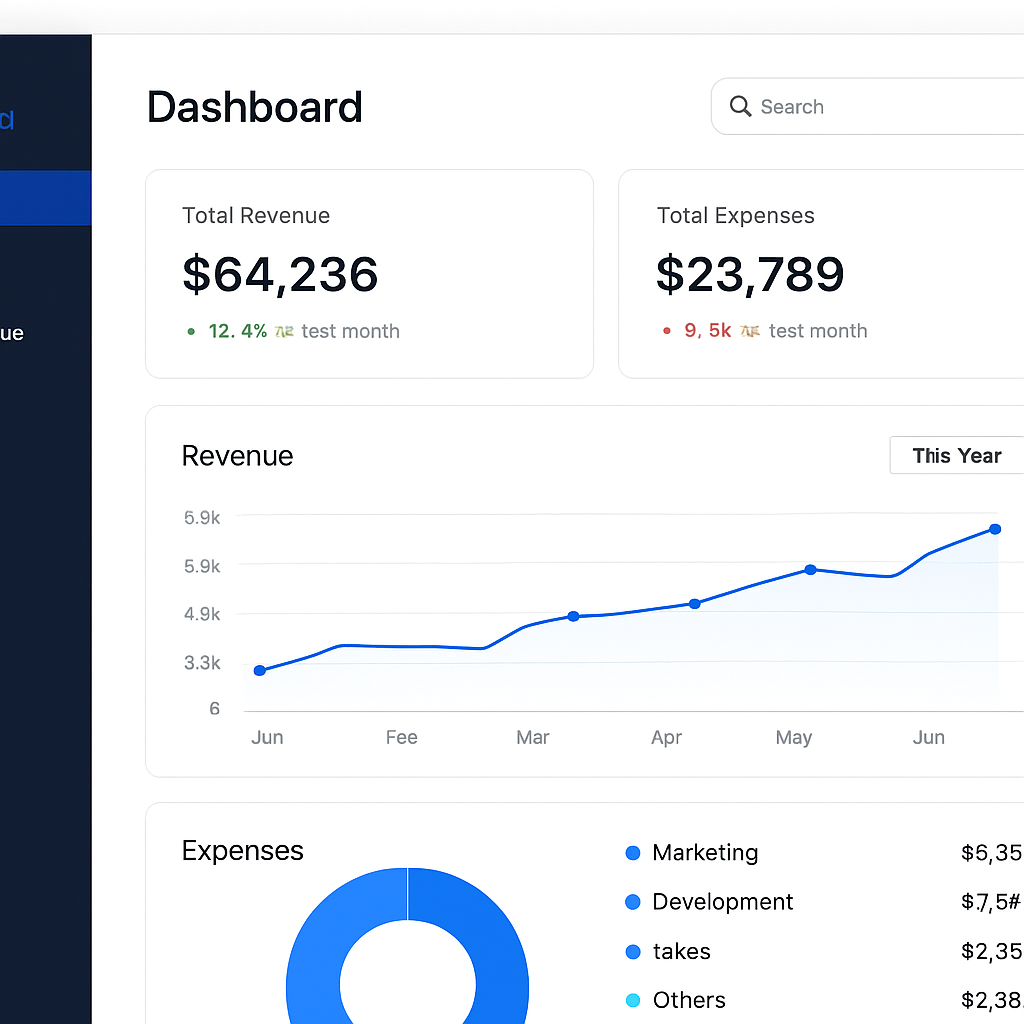The width and height of the screenshot is (1024, 1024).
Task: Click the Marketing legend label
Action: tap(705, 853)
